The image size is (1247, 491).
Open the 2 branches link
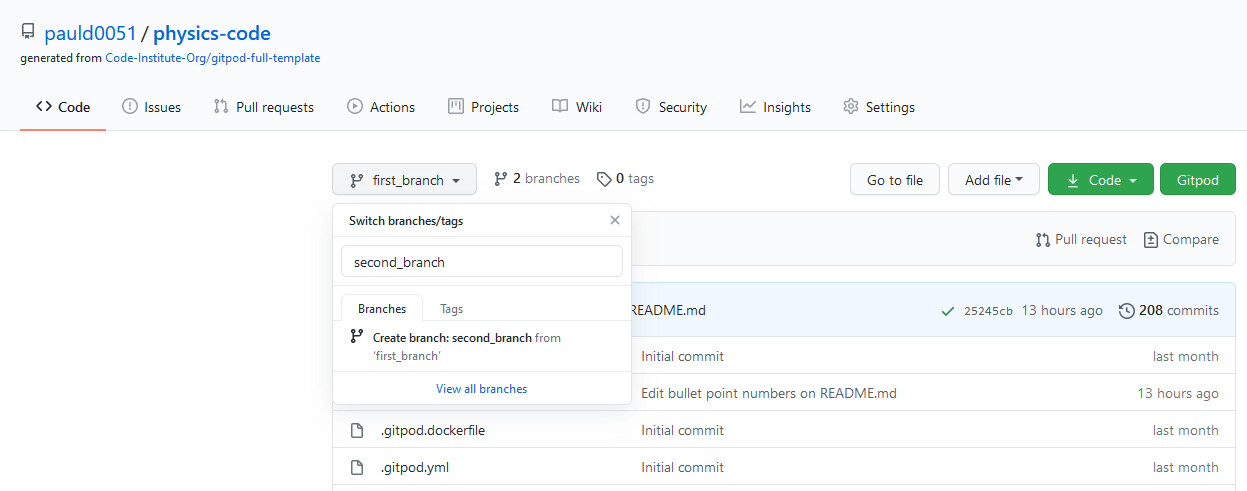[537, 178]
